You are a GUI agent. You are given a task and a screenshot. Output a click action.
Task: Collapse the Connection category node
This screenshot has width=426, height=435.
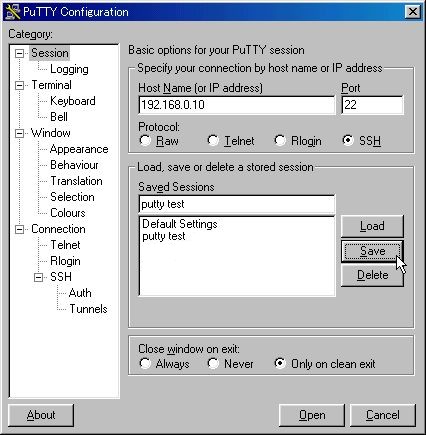(x=20, y=229)
